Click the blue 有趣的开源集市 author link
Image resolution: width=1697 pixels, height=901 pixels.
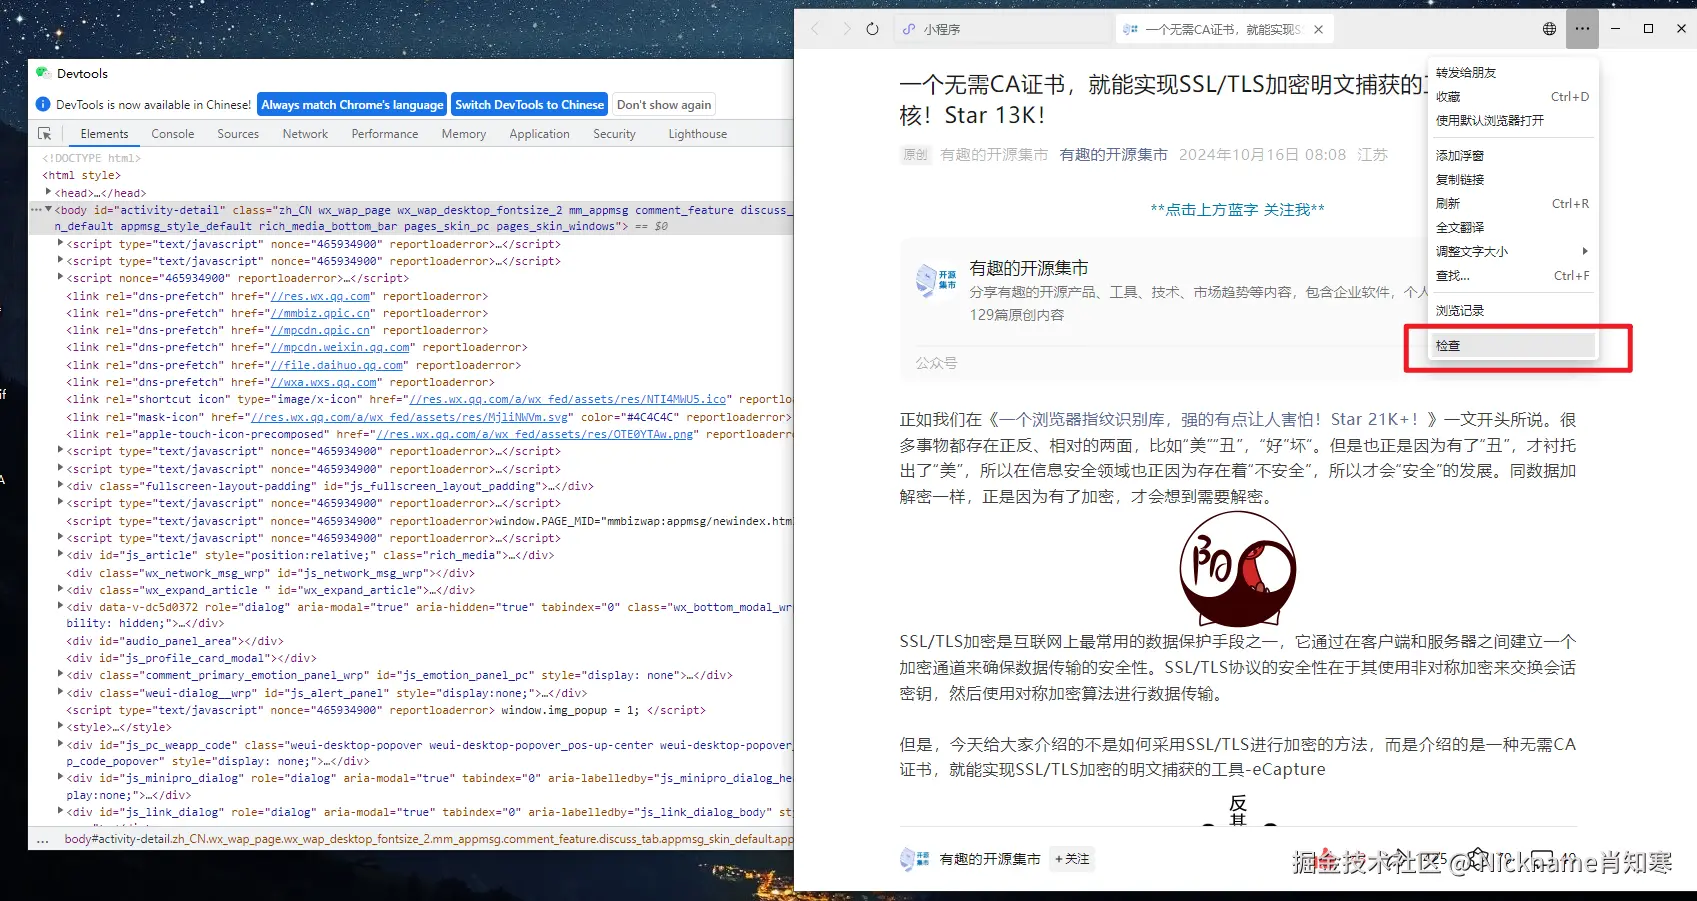click(x=1113, y=155)
